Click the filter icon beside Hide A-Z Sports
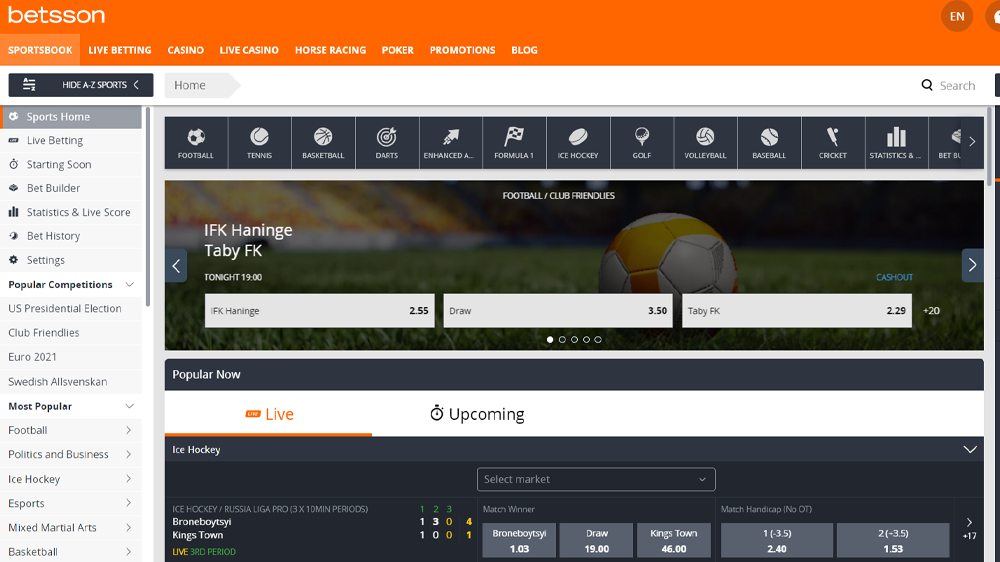 [x=29, y=84]
